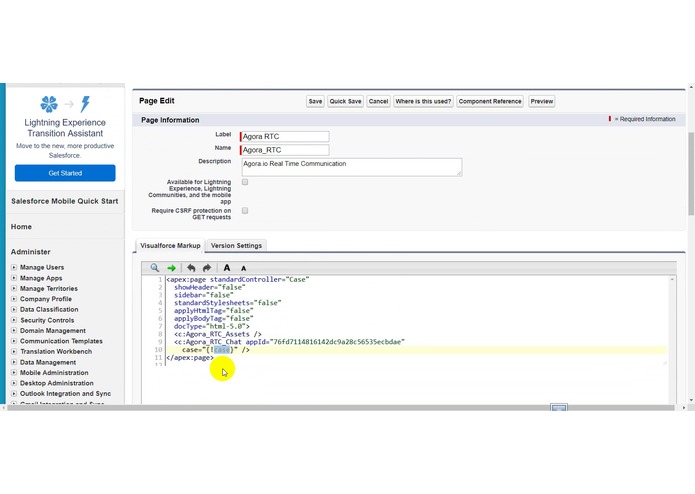This screenshot has width=695, height=494.
Task: Click the Label field containing Agora RTC
Action: coord(285,136)
